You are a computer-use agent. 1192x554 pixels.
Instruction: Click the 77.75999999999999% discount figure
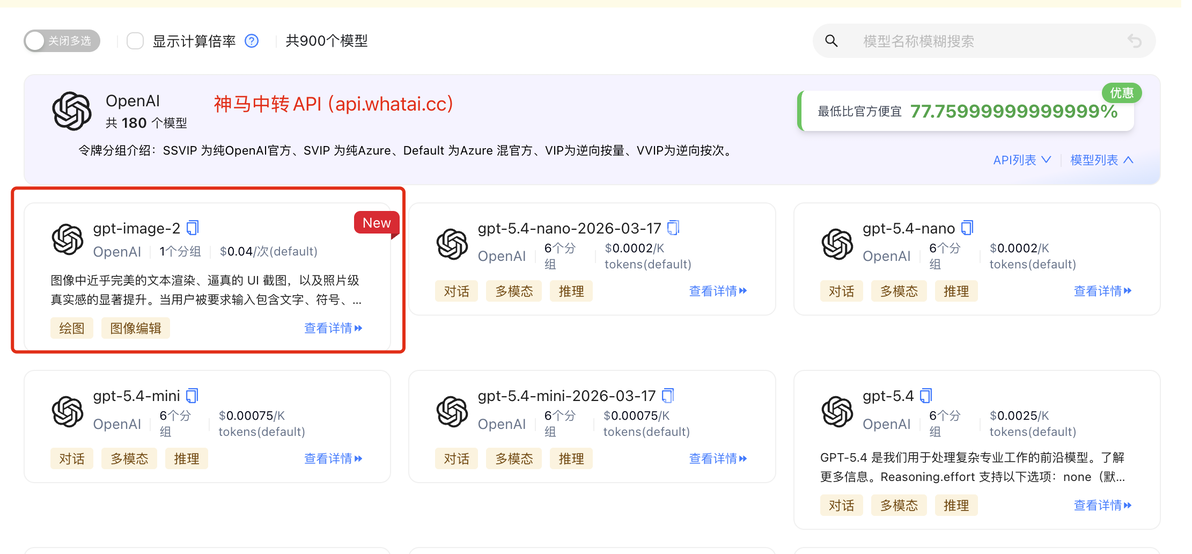pos(1014,112)
